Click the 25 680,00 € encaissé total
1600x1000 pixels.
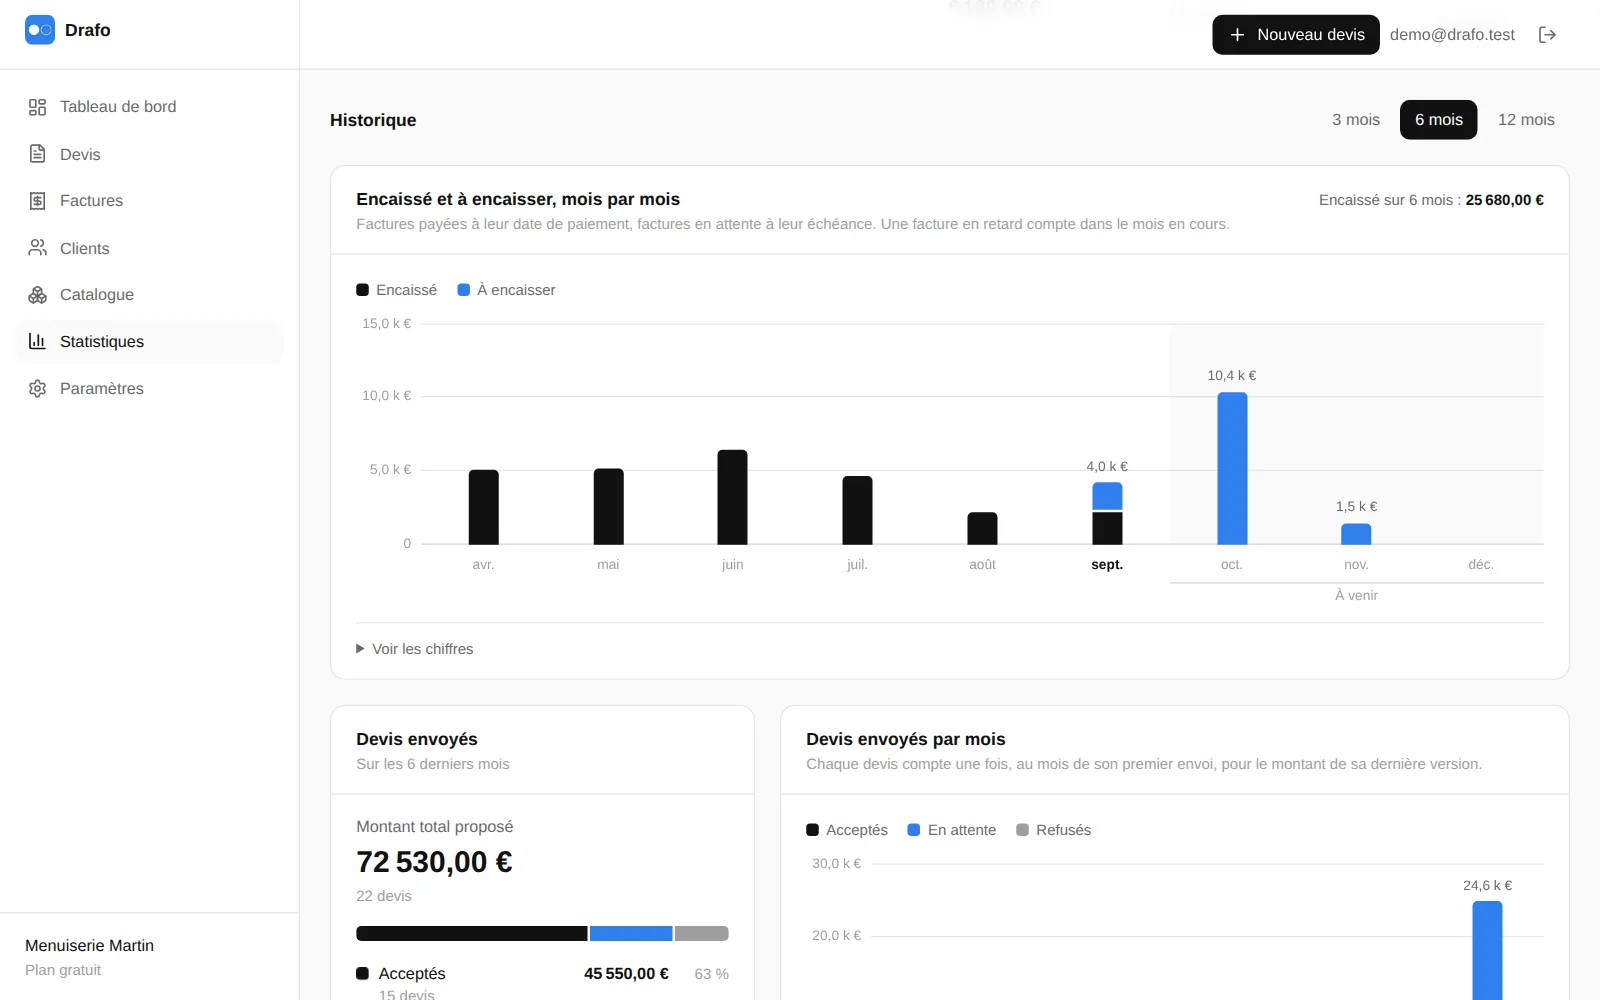point(1504,200)
